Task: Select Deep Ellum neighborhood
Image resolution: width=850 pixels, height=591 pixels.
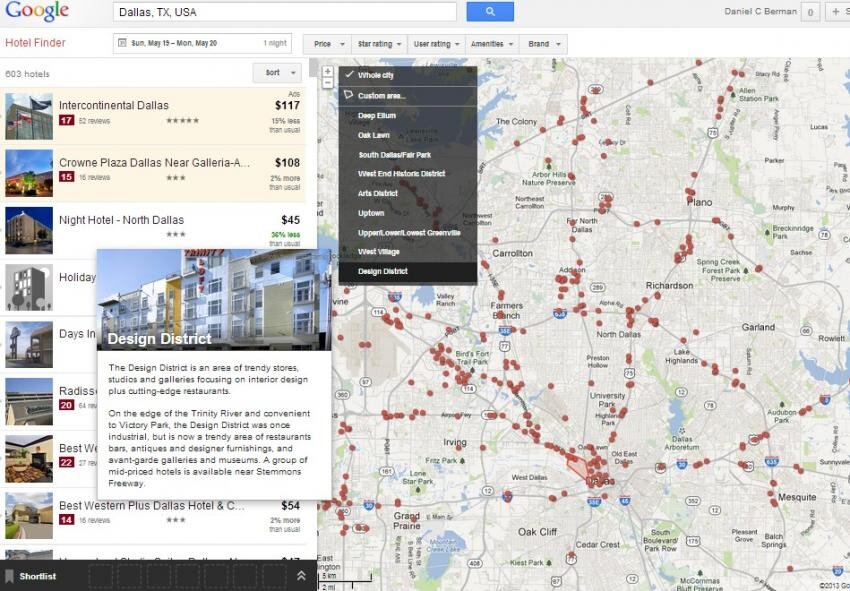Action: click(x=408, y=115)
